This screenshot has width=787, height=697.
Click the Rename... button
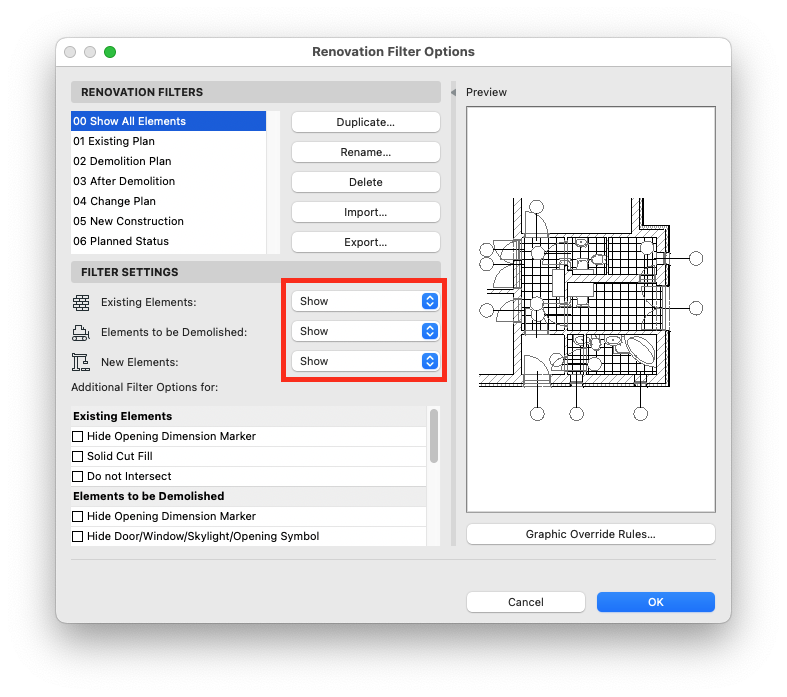[365, 152]
